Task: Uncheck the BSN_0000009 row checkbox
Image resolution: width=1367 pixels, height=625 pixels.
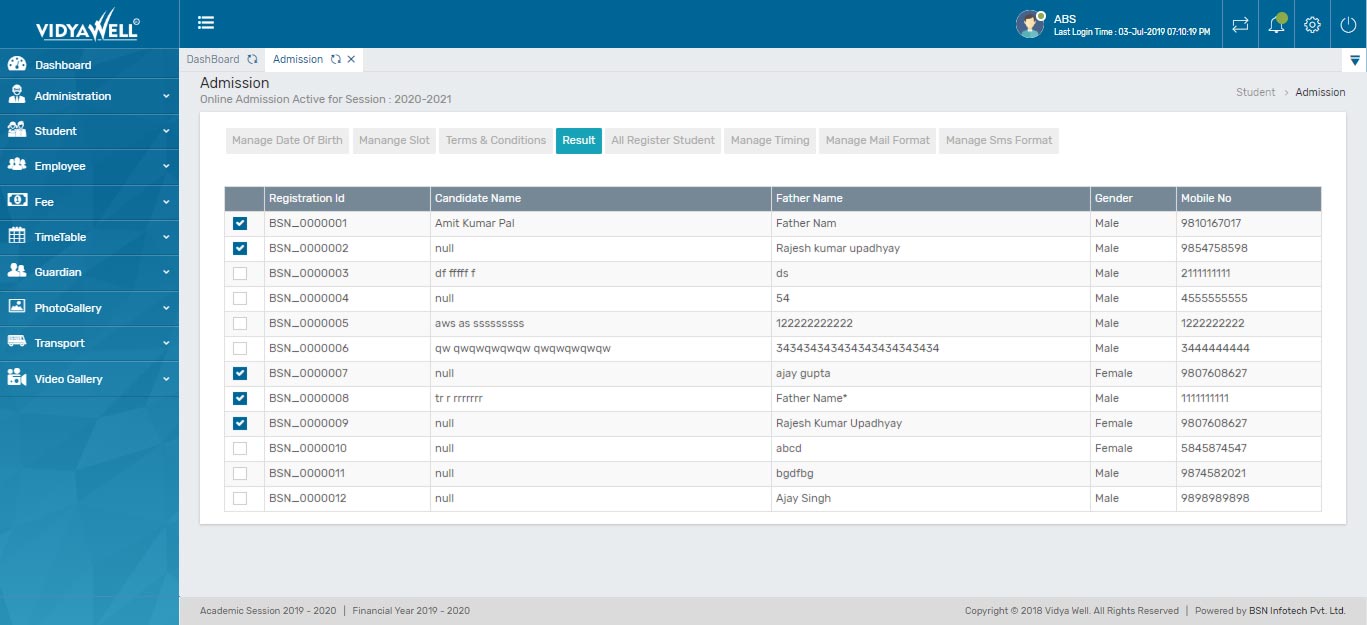Action: pos(240,423)
